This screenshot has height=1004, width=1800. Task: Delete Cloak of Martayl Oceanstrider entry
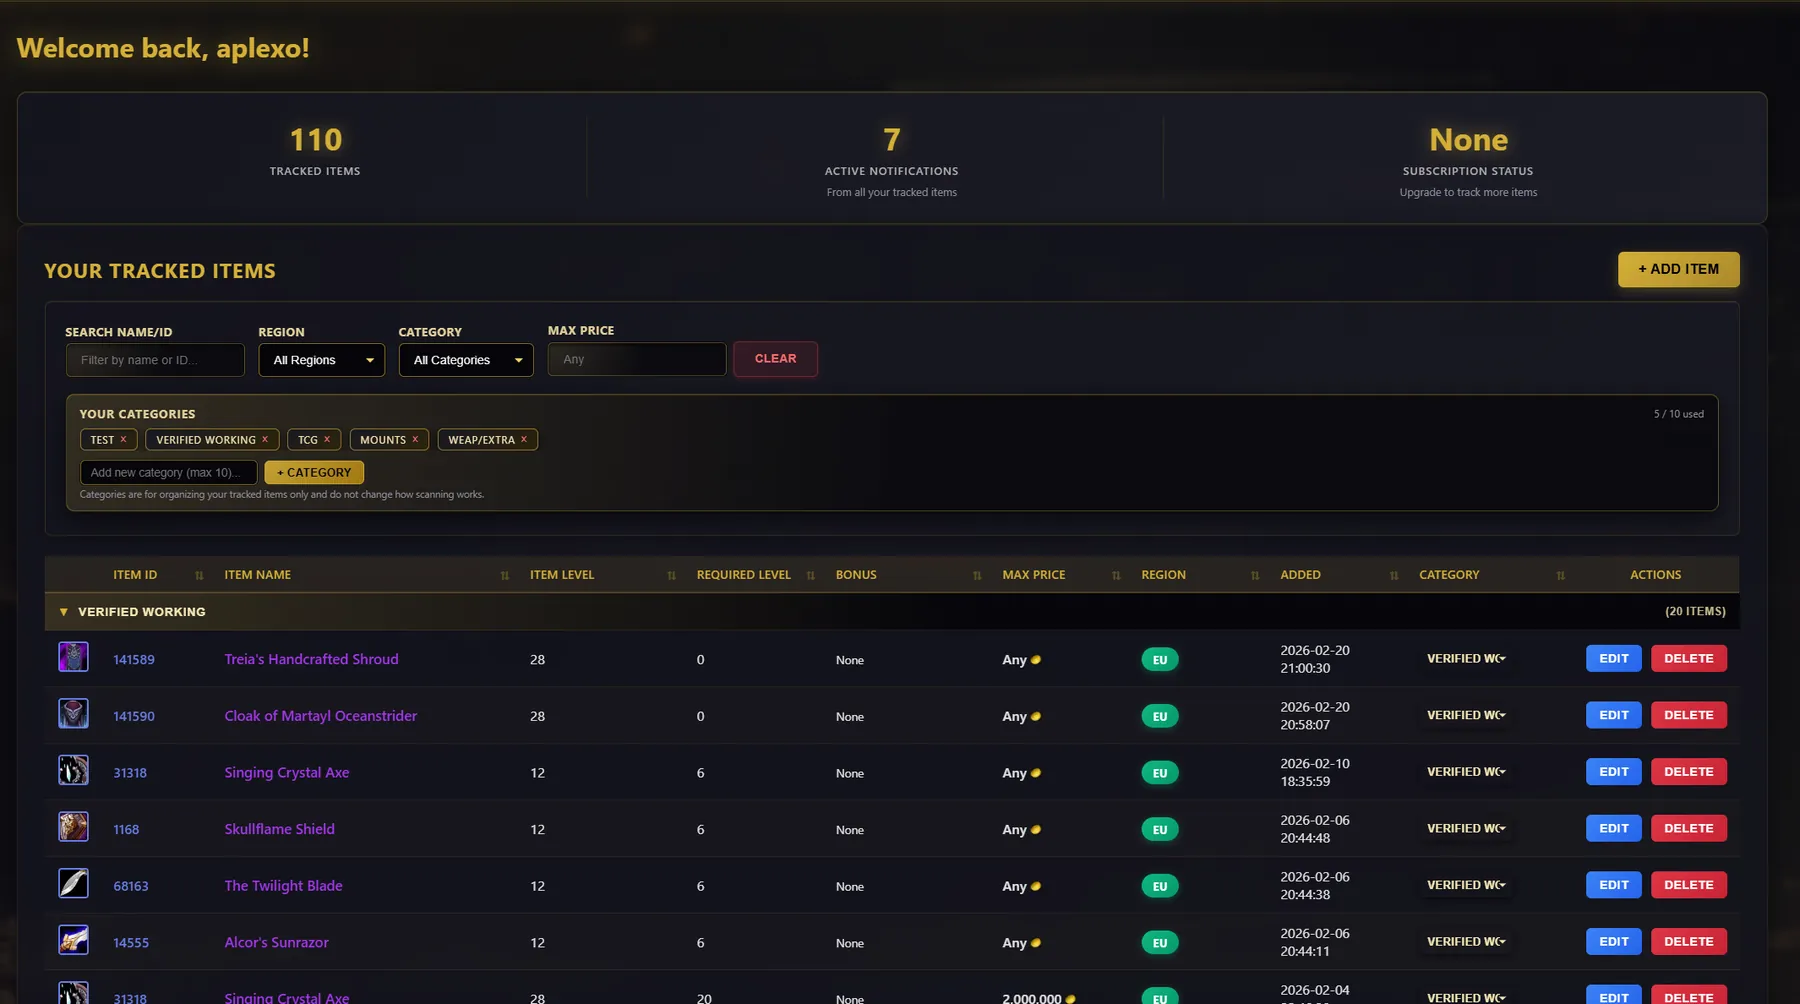[x=1689, y=715]
